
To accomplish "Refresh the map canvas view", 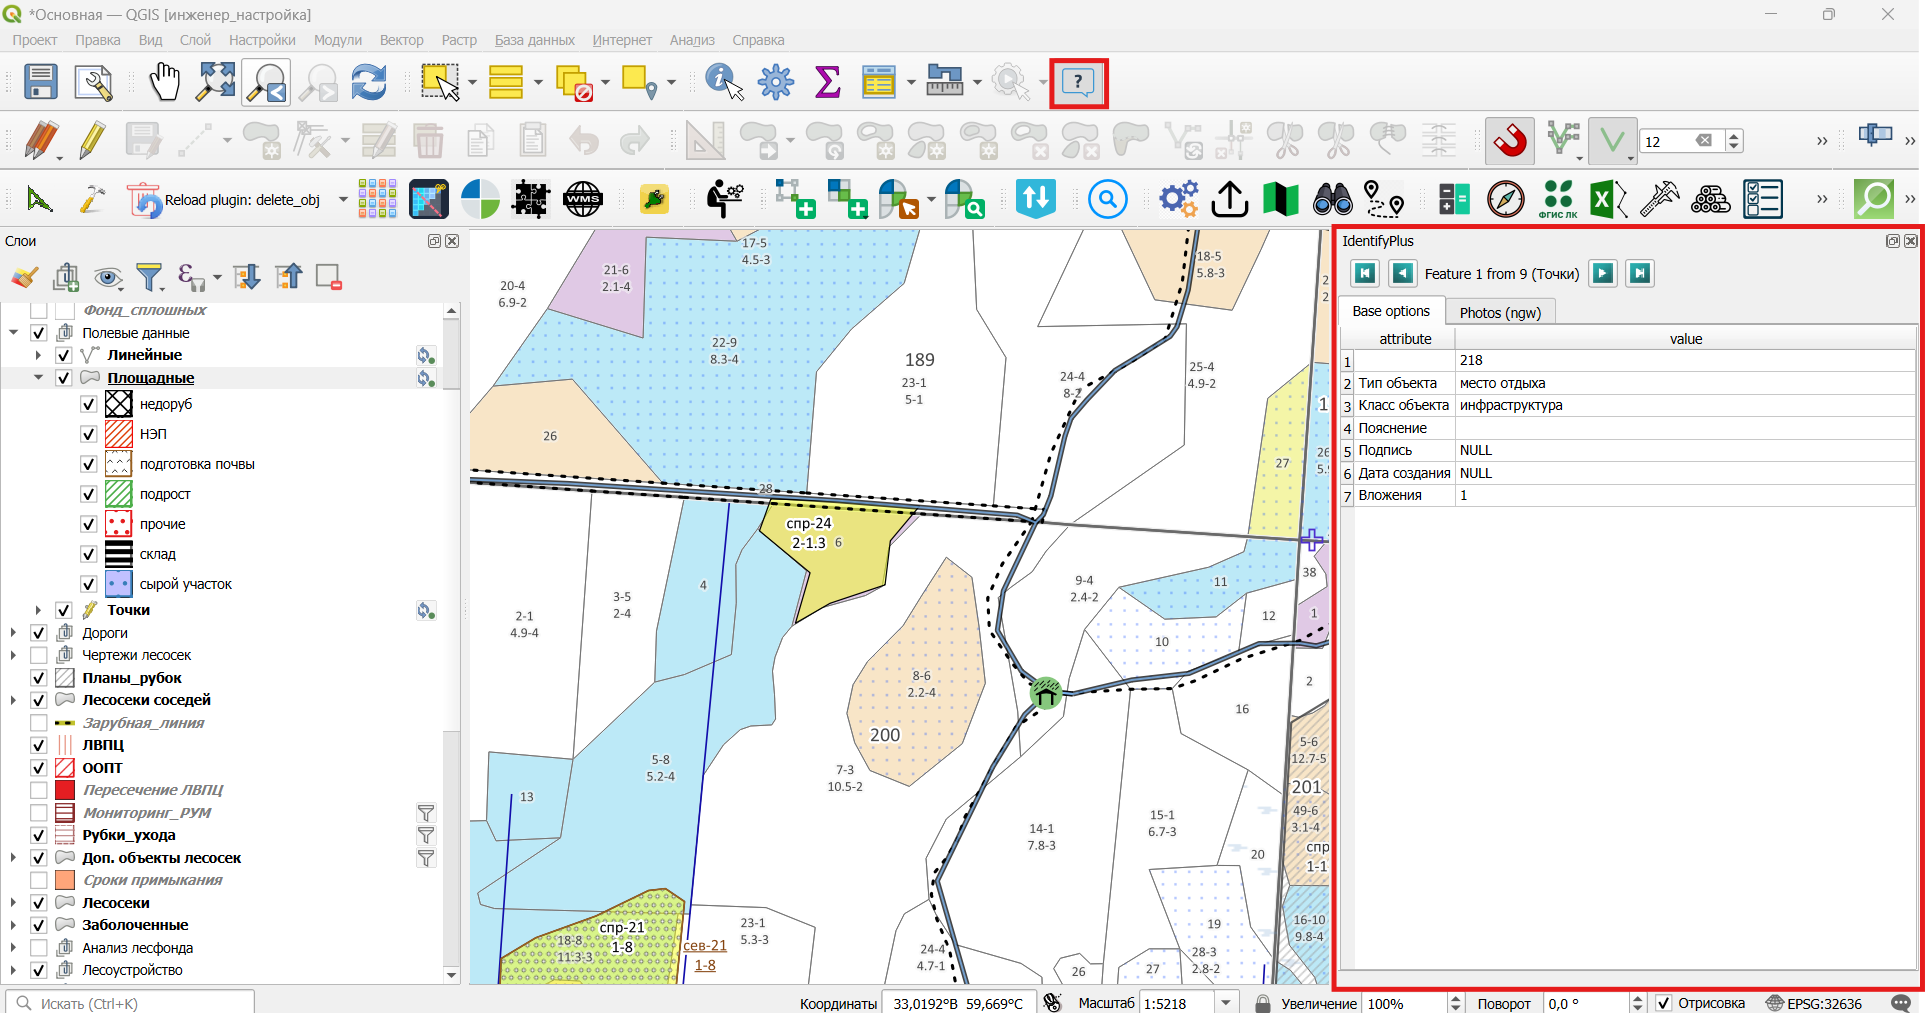I will click(369, 82).
